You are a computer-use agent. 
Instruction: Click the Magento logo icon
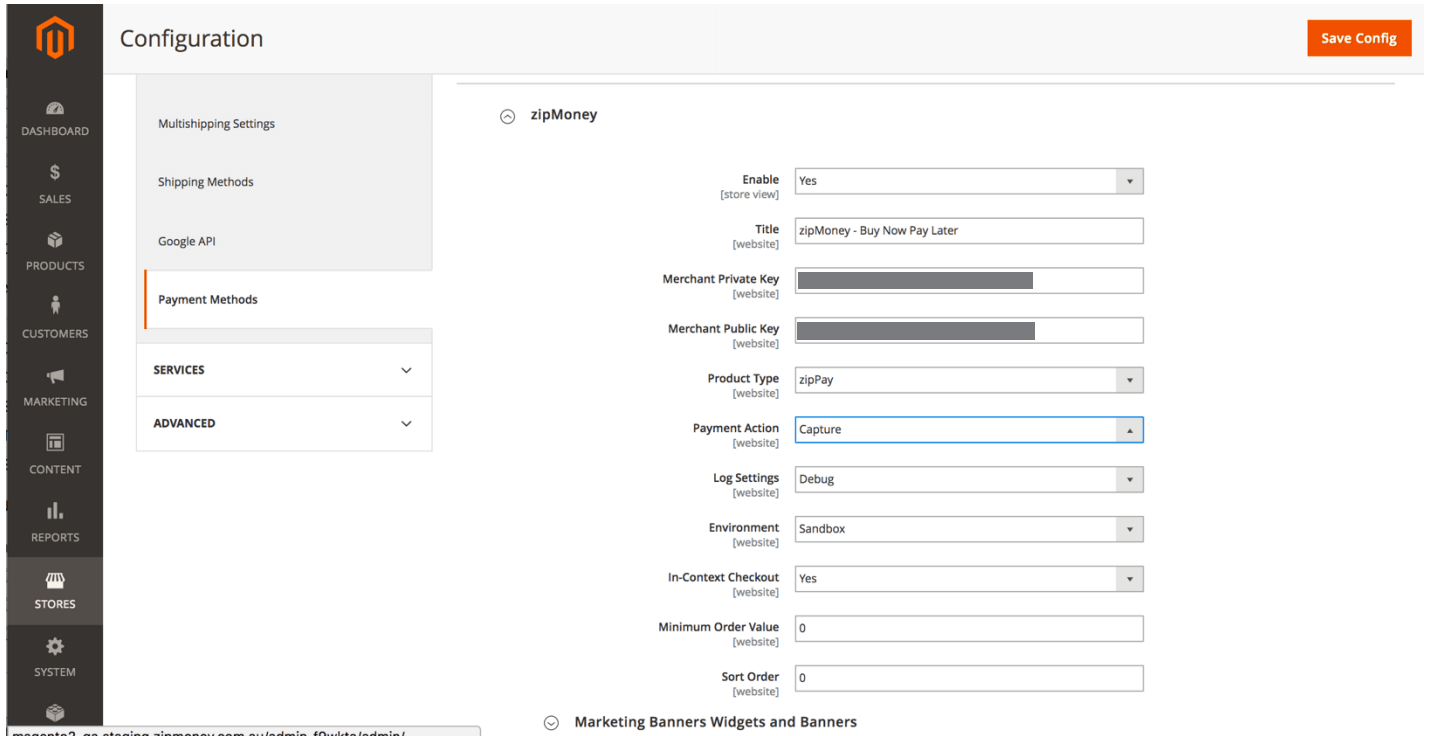point(55,39)
